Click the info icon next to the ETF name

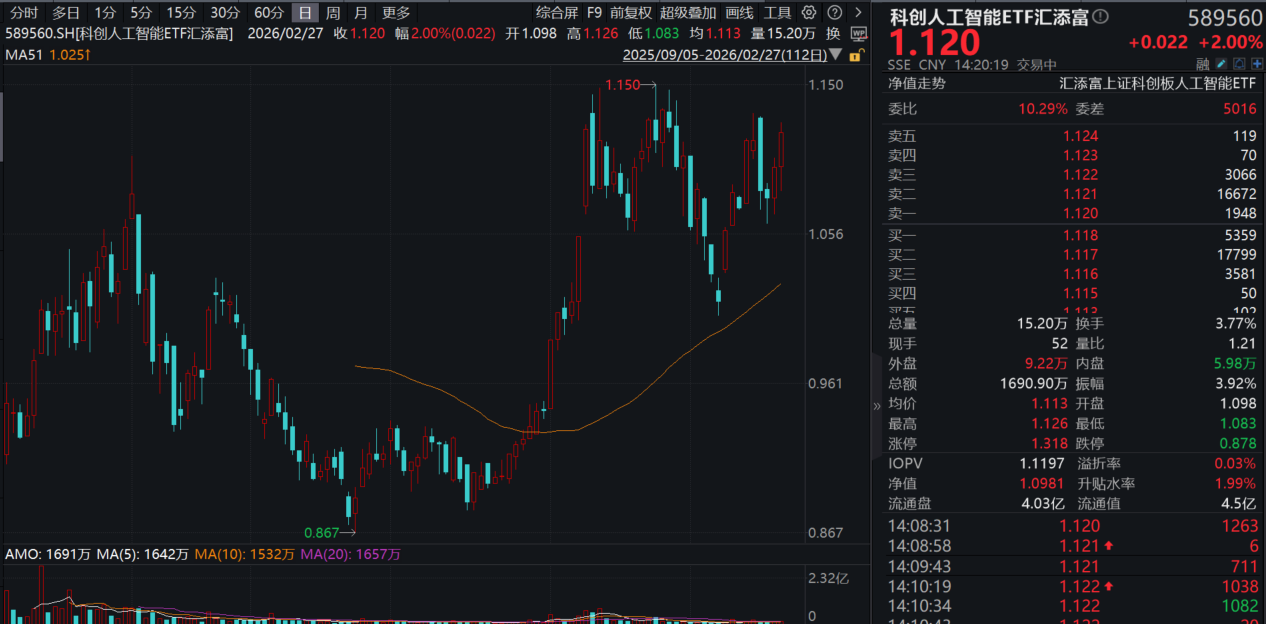coord(1100,16)
